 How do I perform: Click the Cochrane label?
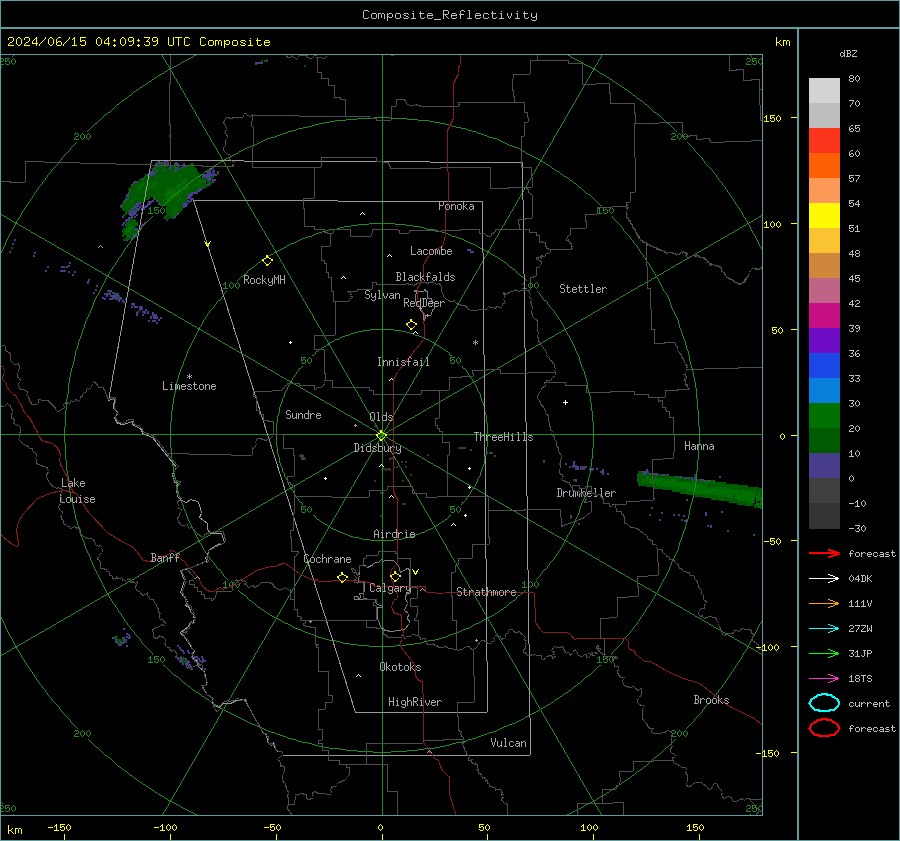click(x=327, y=559)
